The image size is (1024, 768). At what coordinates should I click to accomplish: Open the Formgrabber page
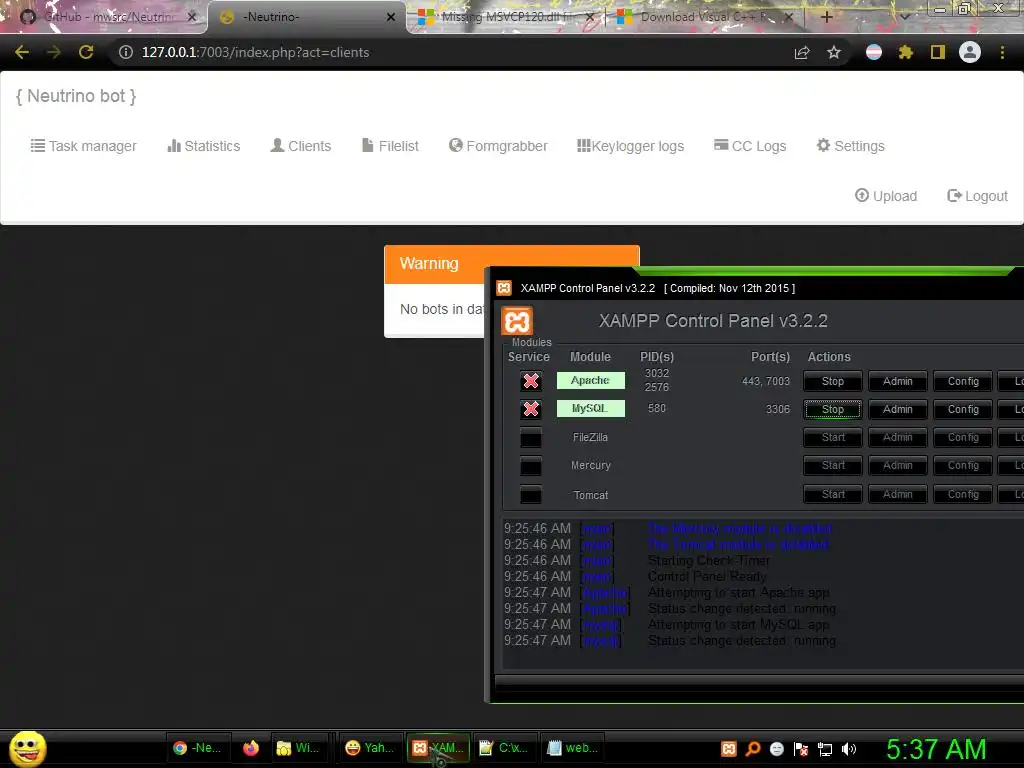pyautogui.click(x=498, y=146)
